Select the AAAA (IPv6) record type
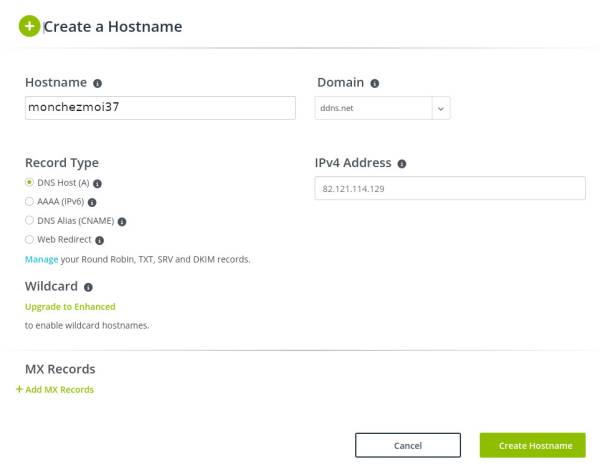The width and height of the screenshot is (600, 467). pyautogui.click(x=29, y=202)
